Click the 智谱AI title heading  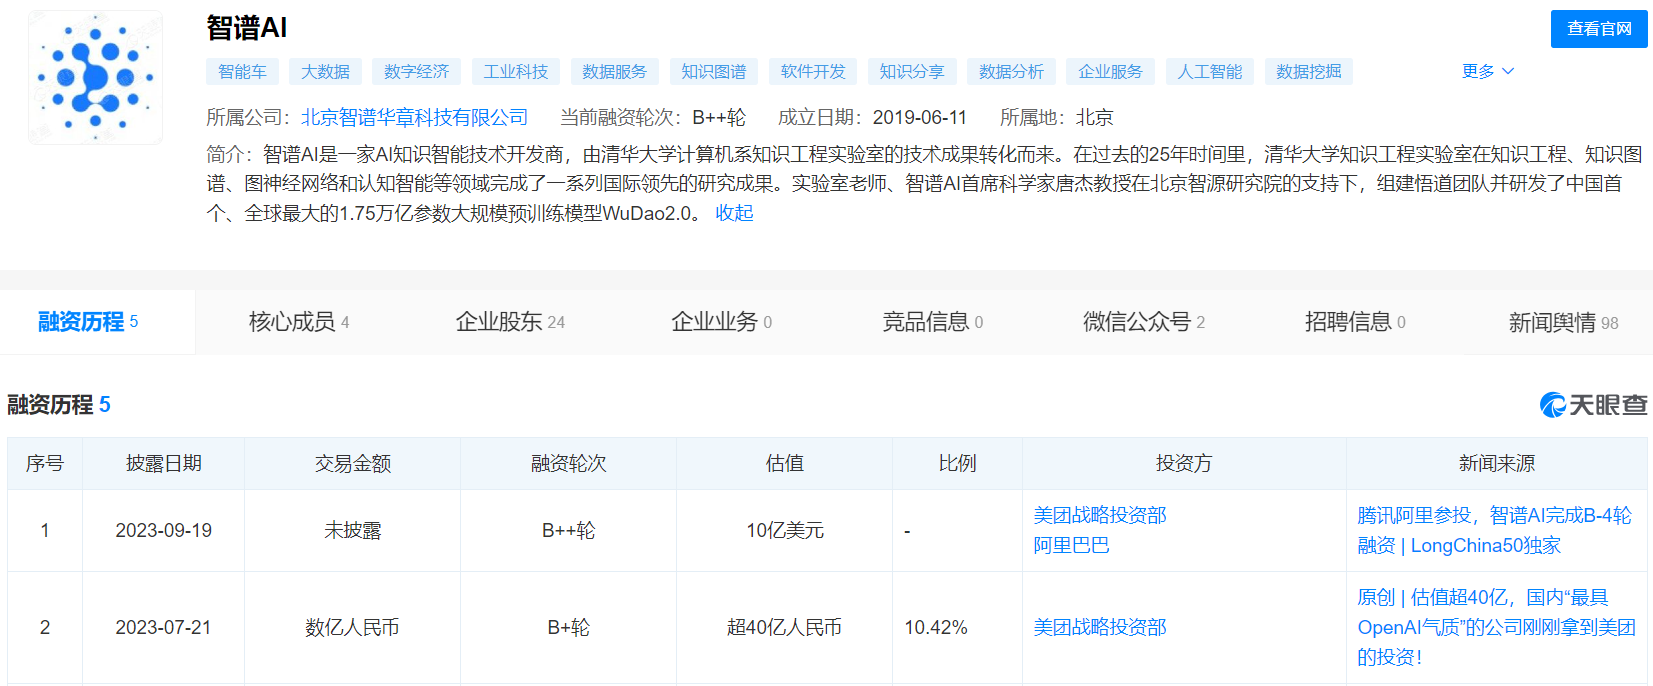coord(247,28)
